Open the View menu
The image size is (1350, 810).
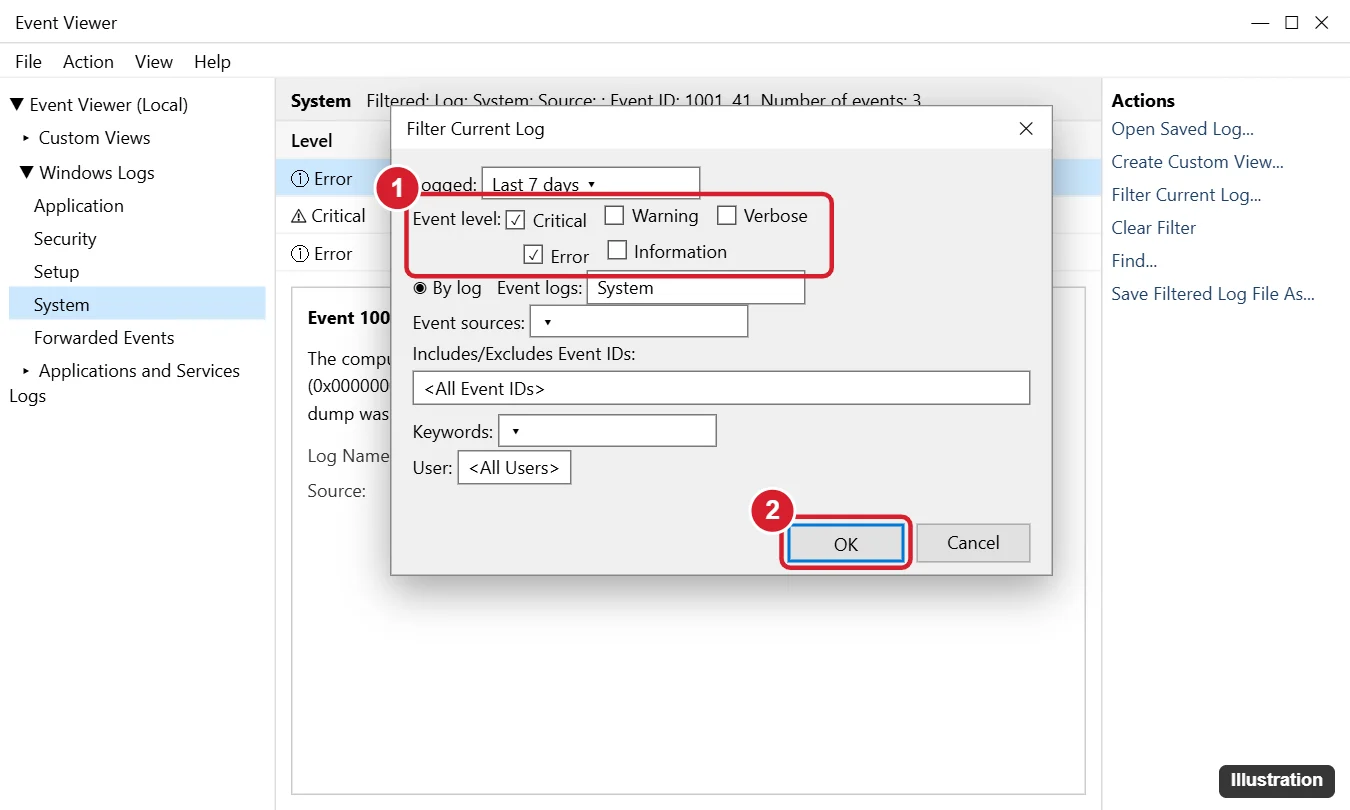pos(154,62)
